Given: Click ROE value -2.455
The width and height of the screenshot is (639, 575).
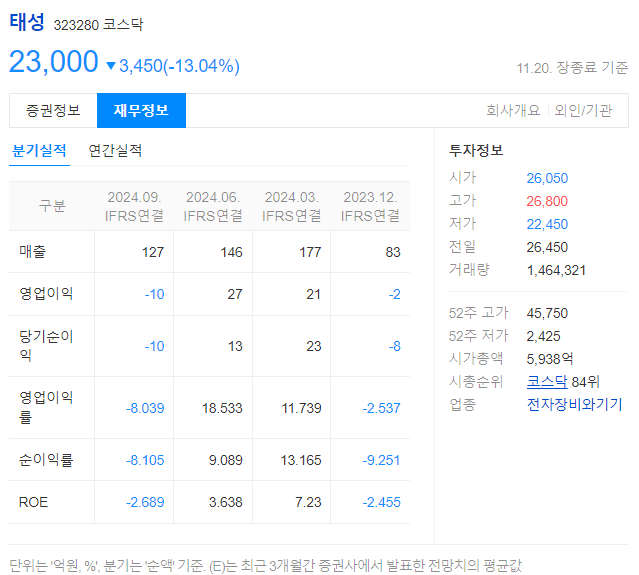Looking at the screenshot, I should (381, 502).
